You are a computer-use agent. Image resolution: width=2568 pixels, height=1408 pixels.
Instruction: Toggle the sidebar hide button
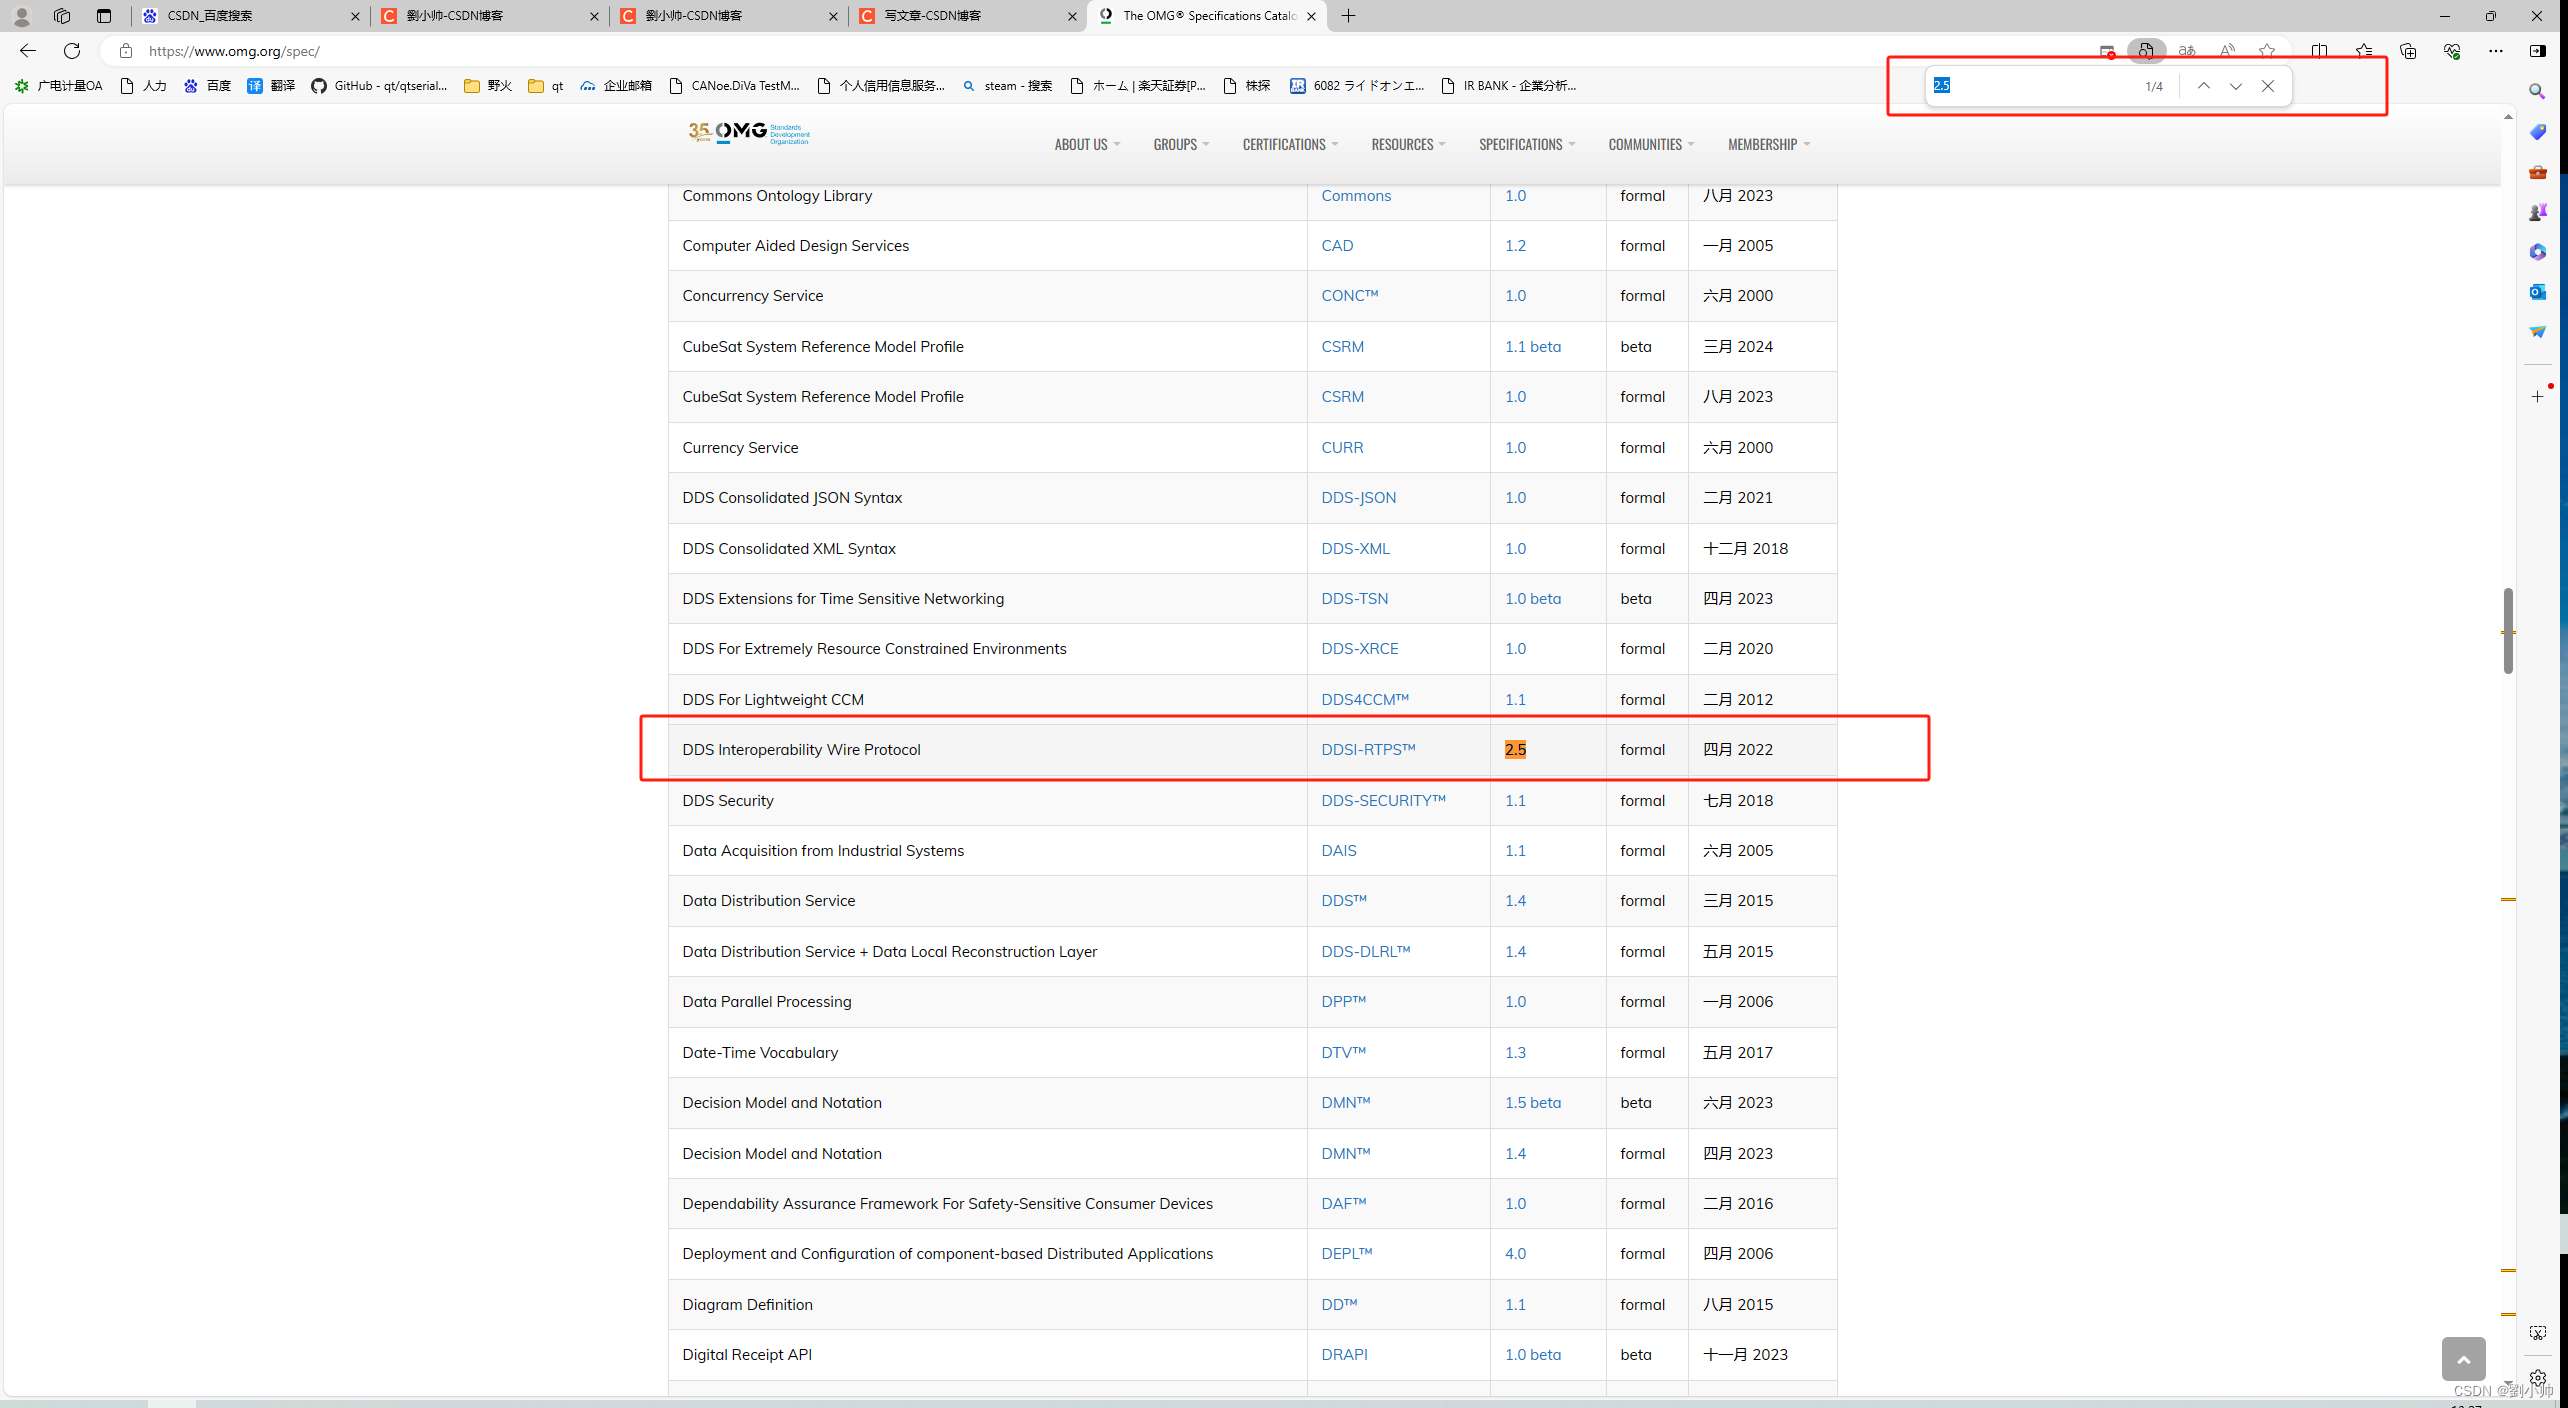[2538, 51]
